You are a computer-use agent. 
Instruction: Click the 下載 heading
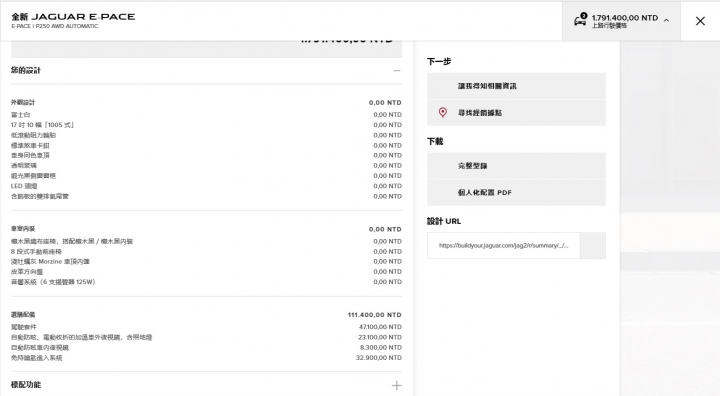coord(435,141)
